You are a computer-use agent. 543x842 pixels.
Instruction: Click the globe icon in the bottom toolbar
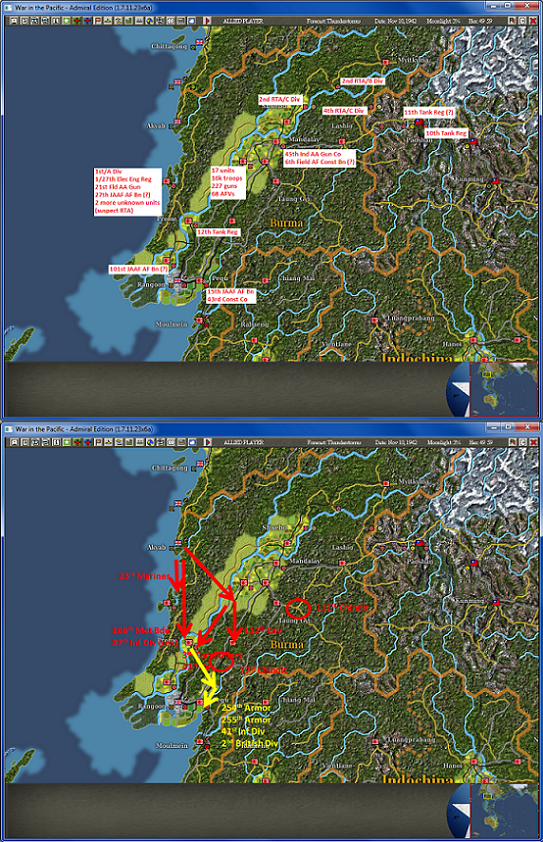(x=150, y=442)
